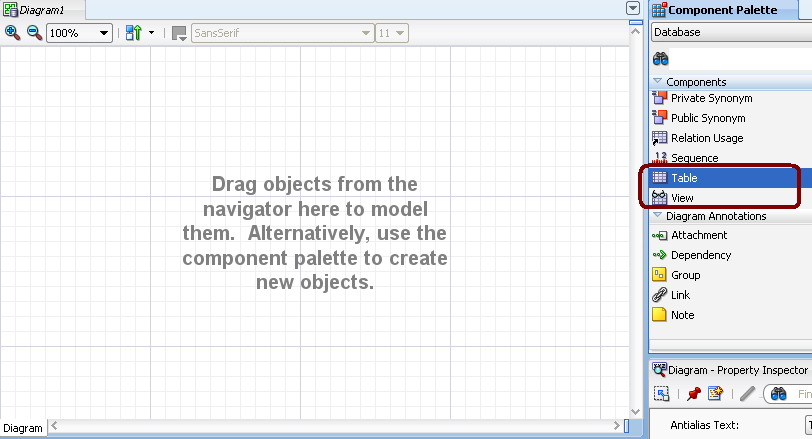Pick the Note annotation
The width and height of the screenshot is (812, 439).
[682, 315]
